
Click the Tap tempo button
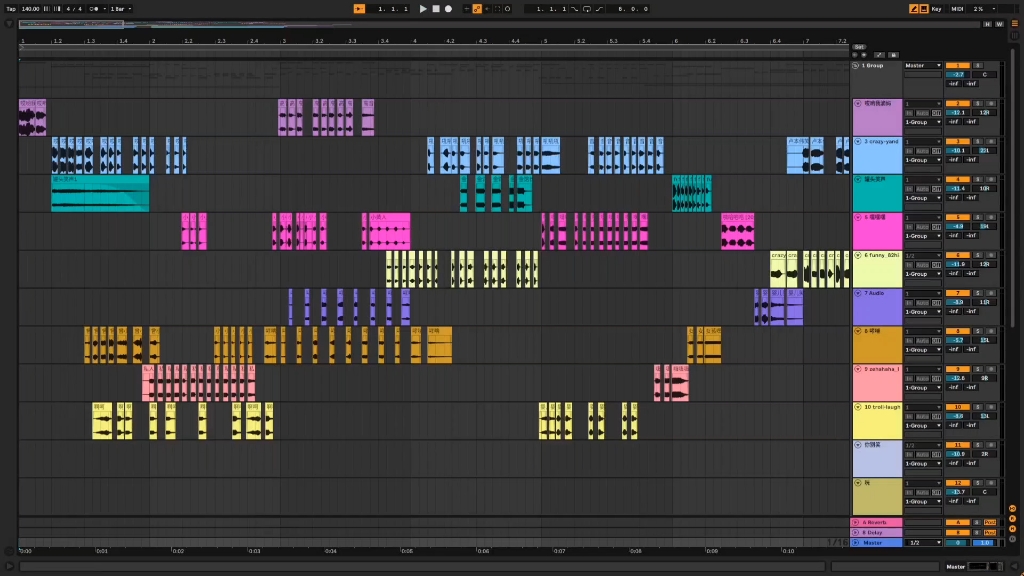point(11,9)
